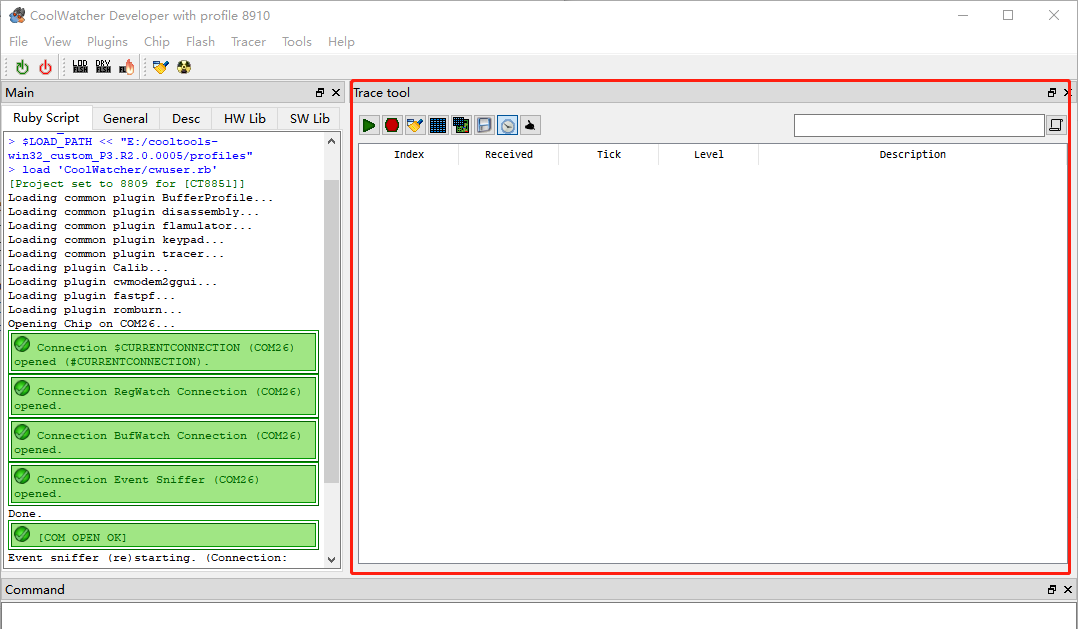Image resolution: width=1078 pixels, height=629 pixels.
Task: Click the LOD FLSH load flash icon
Action: (80, 67)
